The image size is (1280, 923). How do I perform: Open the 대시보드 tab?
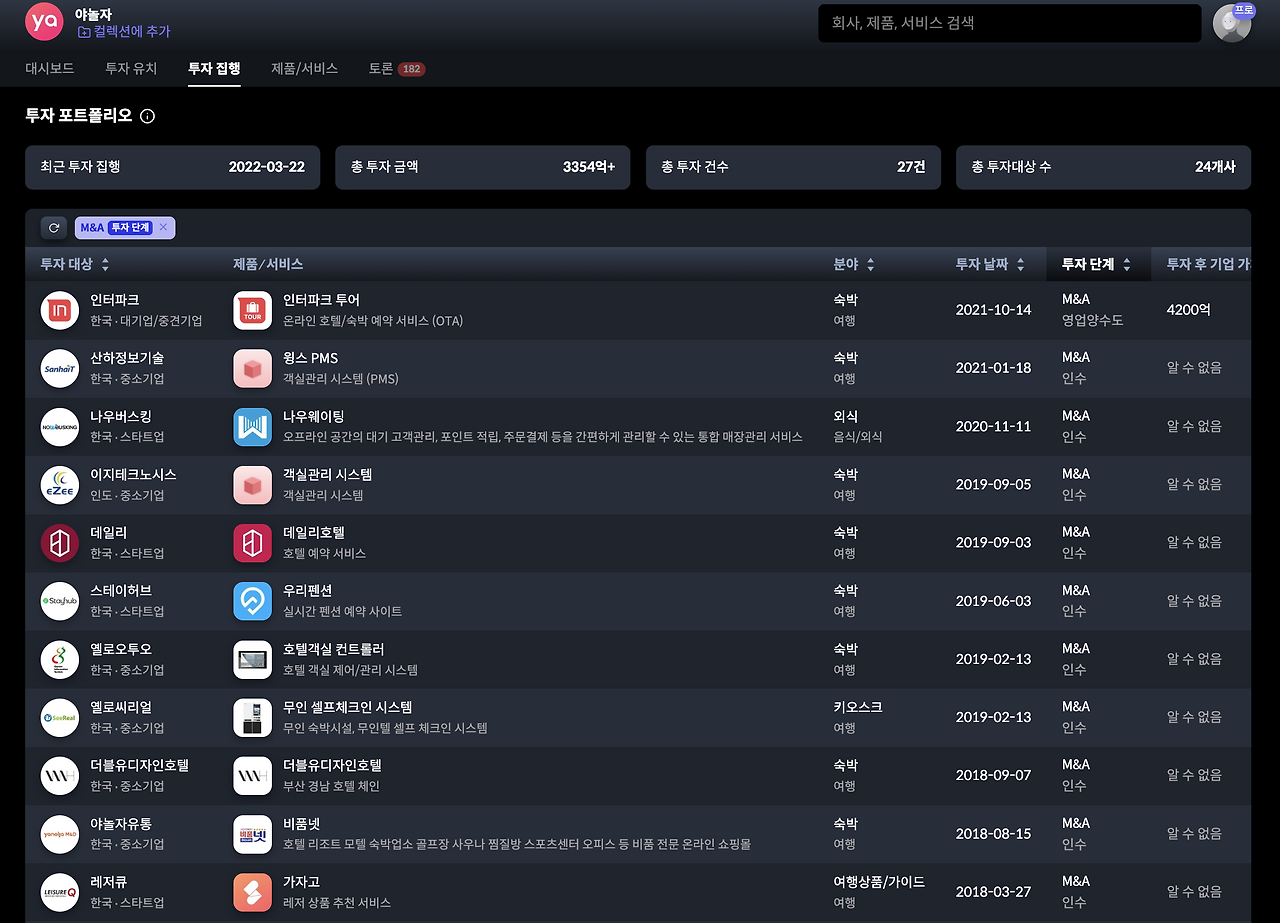pyautogui.click(x=50, y=69)
